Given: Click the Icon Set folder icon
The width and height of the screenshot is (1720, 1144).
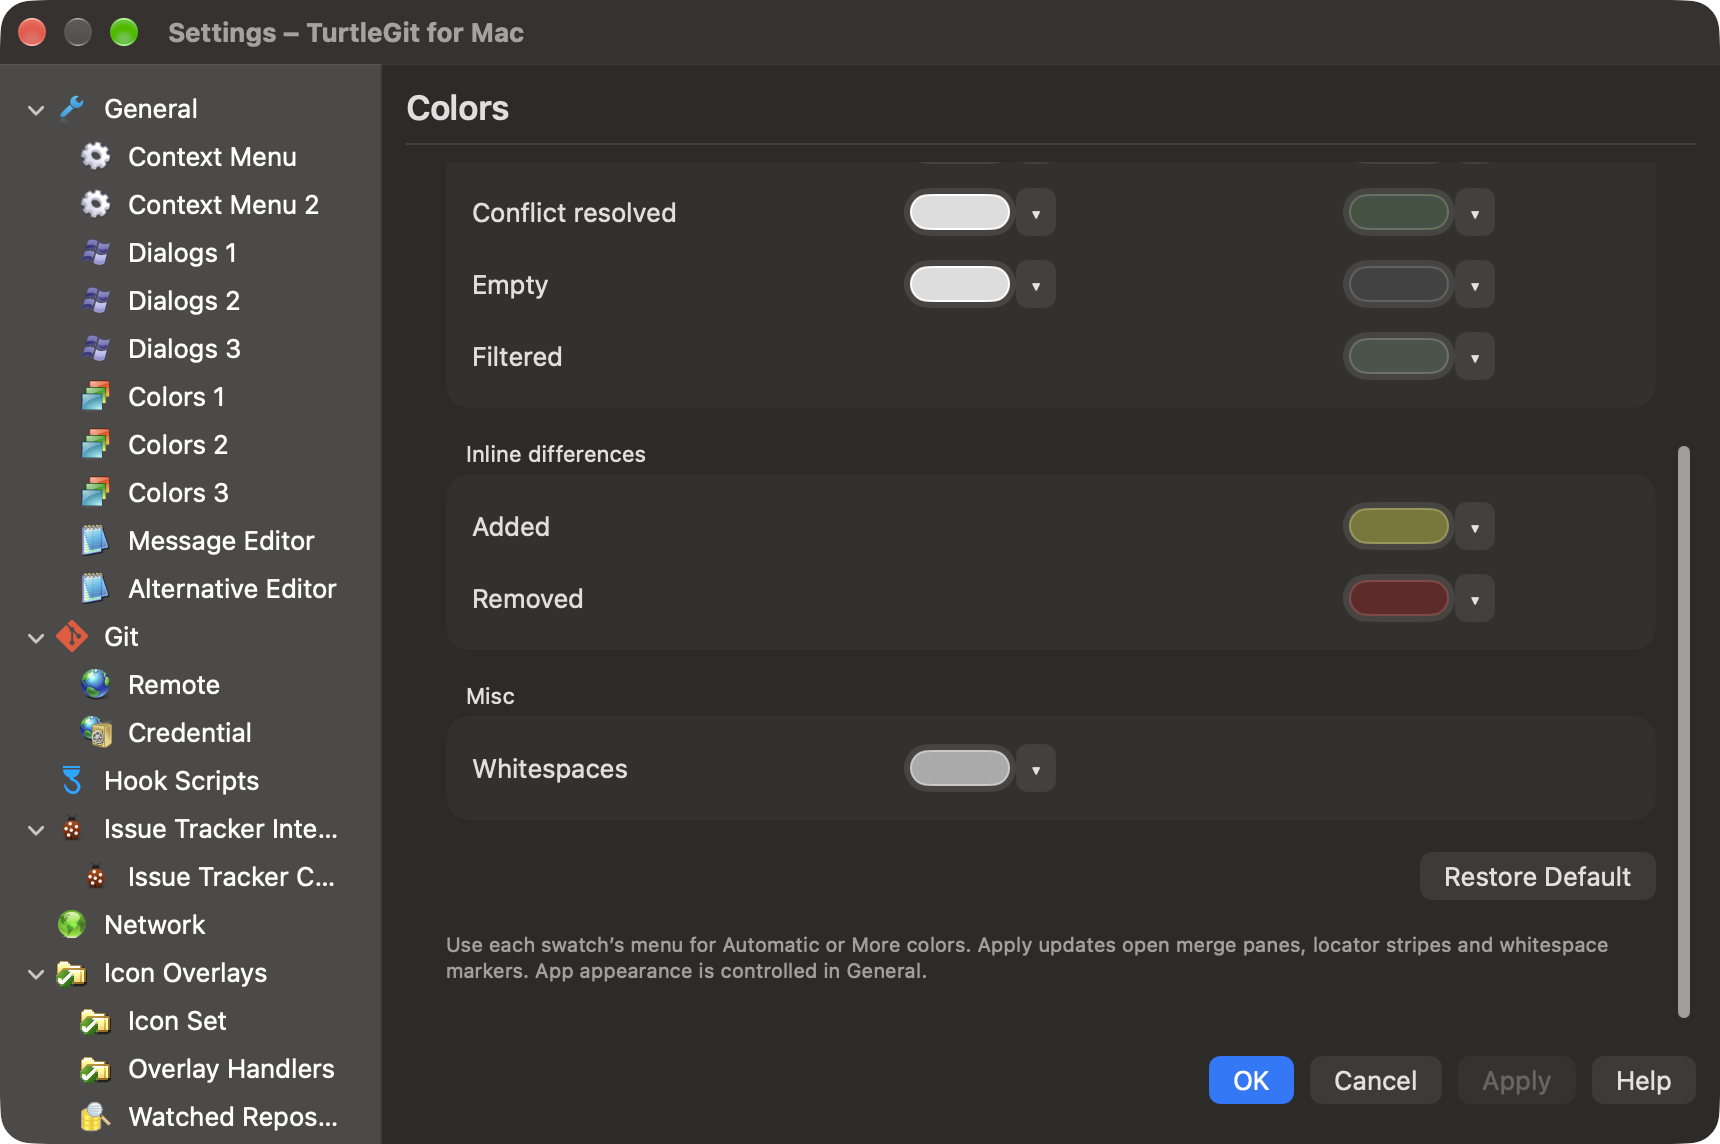Looking at the screenshot, I should pyautogui.click(x=96, y=1020).
